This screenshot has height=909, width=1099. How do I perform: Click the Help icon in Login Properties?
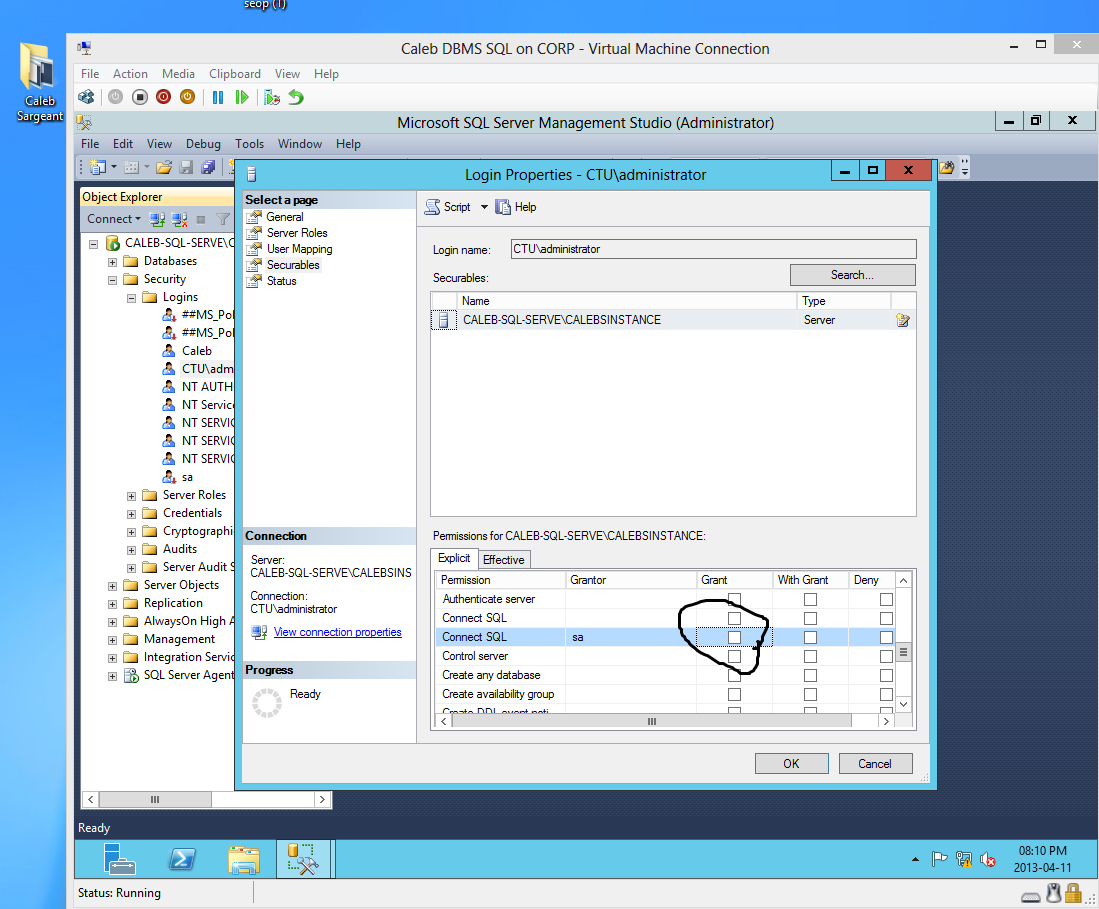(503, 207)
